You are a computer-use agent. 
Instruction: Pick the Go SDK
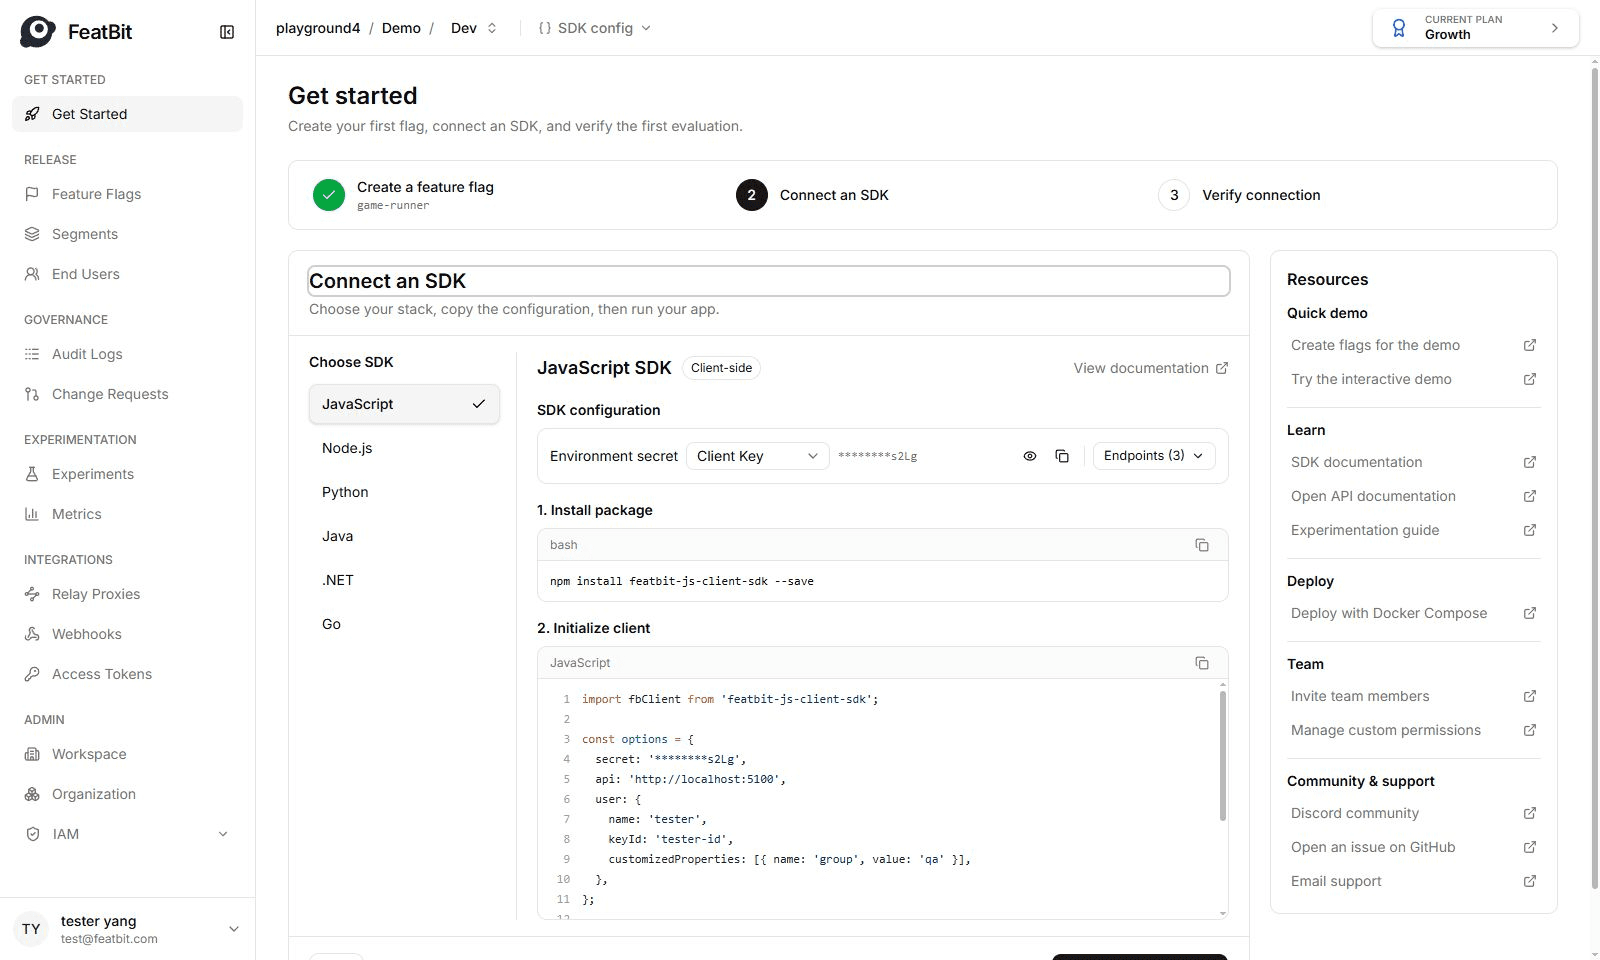[404, 624]
